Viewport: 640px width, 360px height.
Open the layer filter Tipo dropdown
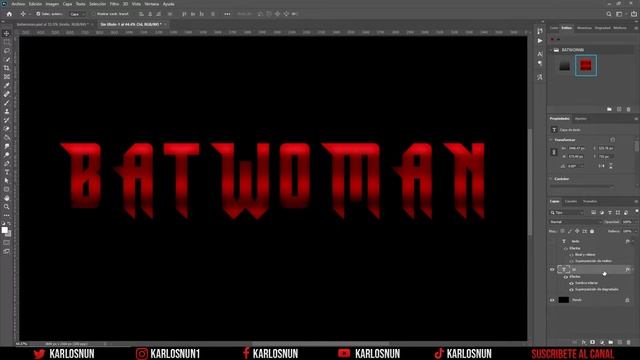(x=567, y=213)
